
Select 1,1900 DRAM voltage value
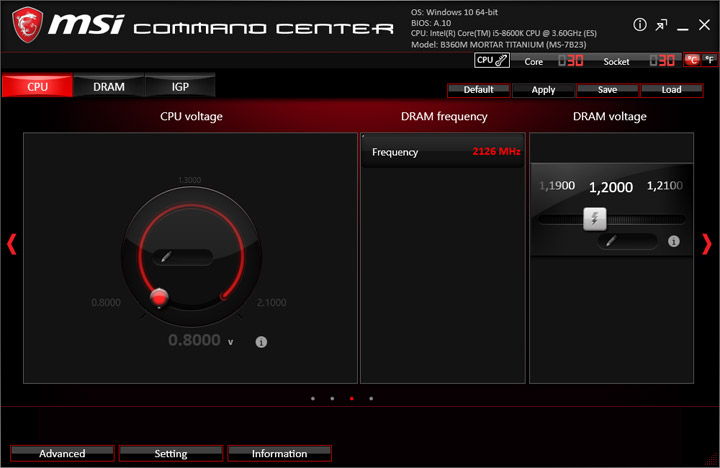point(557,186)
